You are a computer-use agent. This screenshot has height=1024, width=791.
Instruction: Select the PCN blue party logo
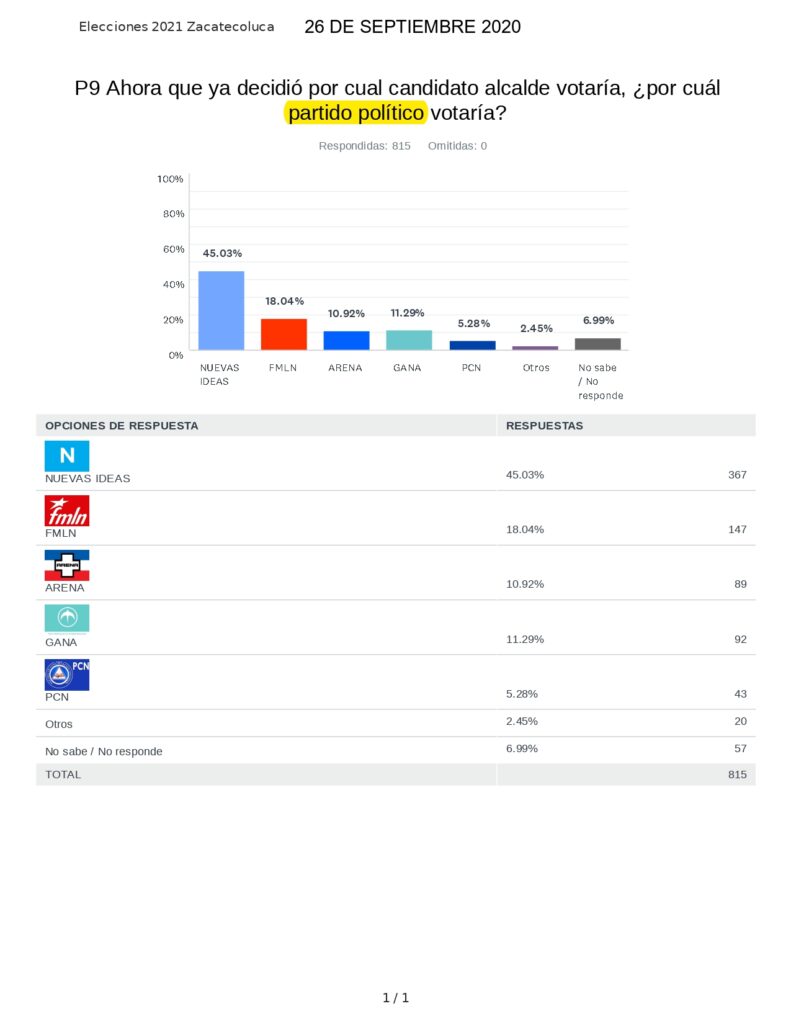pos(67,675)
